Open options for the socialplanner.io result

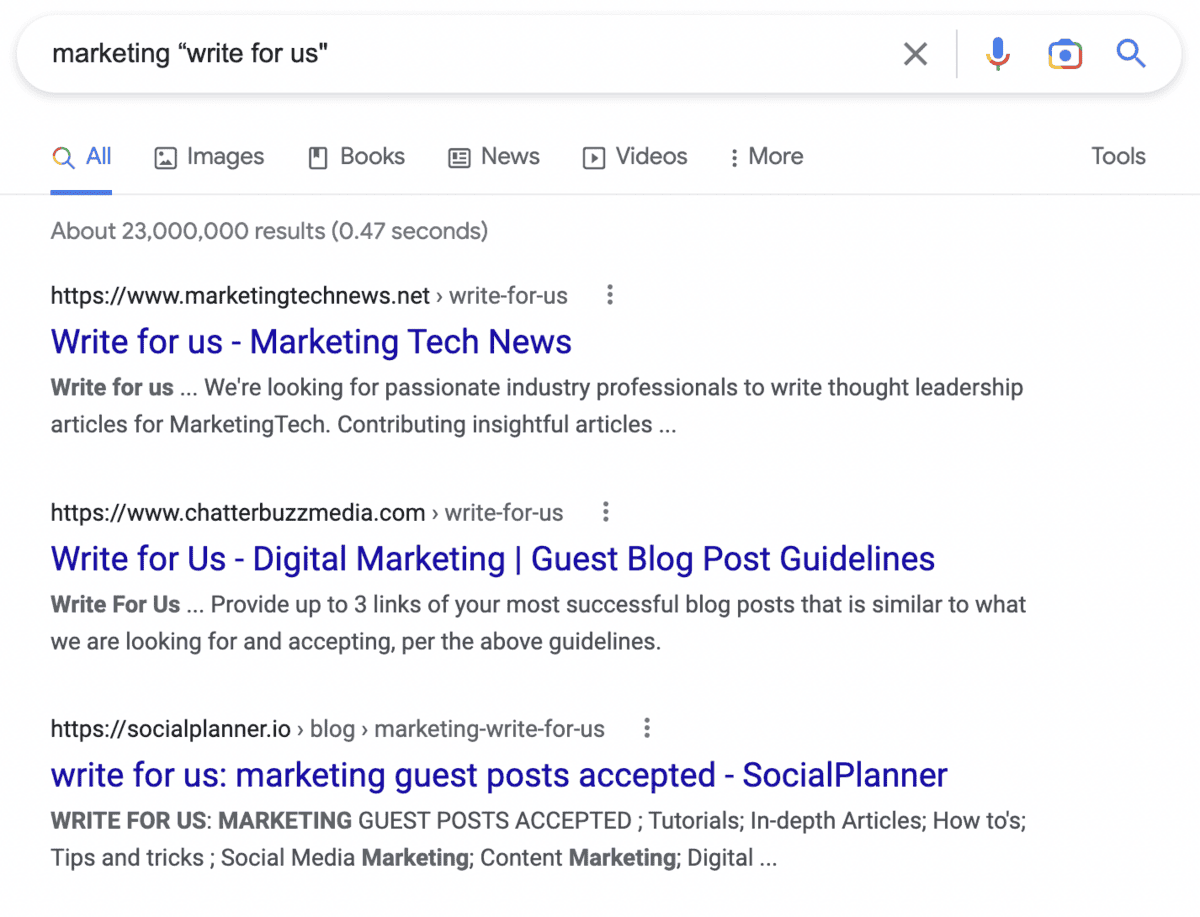[x=647, y=728]
